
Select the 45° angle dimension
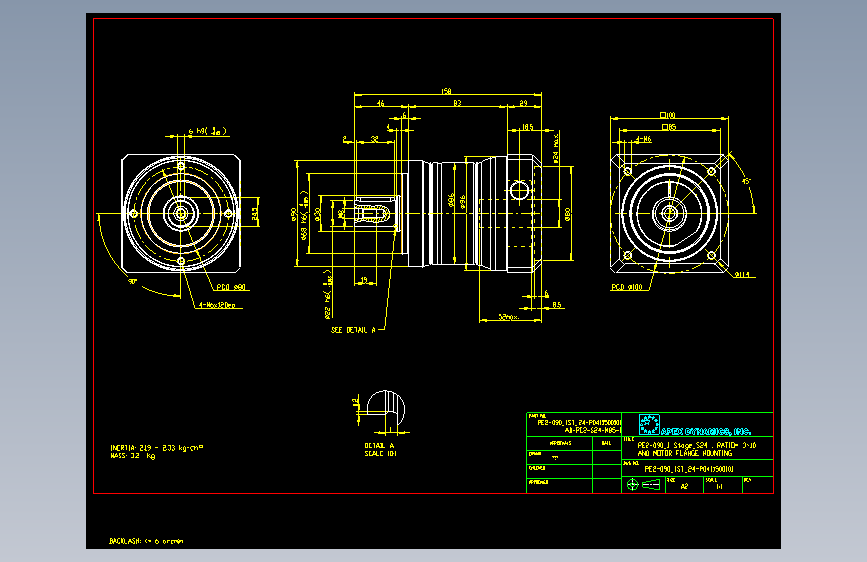[x=746, y=181]
